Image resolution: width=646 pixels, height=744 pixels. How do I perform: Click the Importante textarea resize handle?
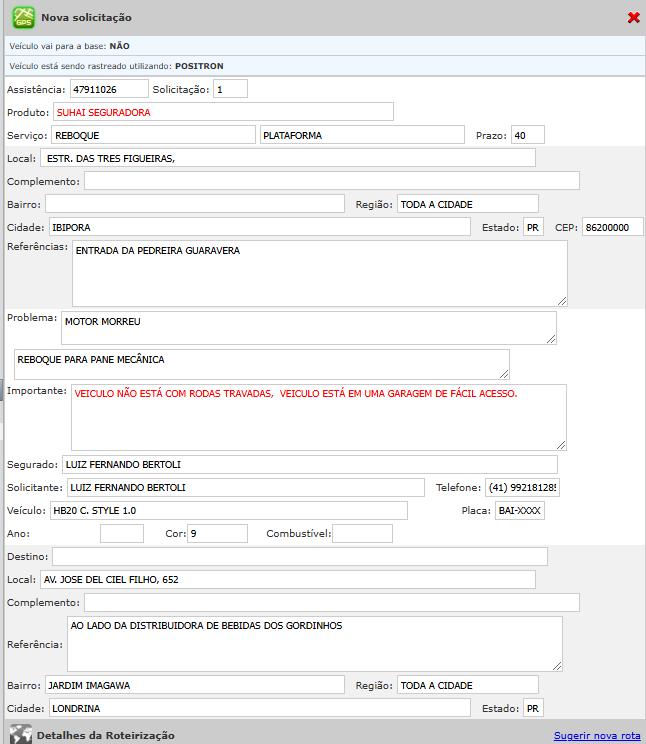561,445
